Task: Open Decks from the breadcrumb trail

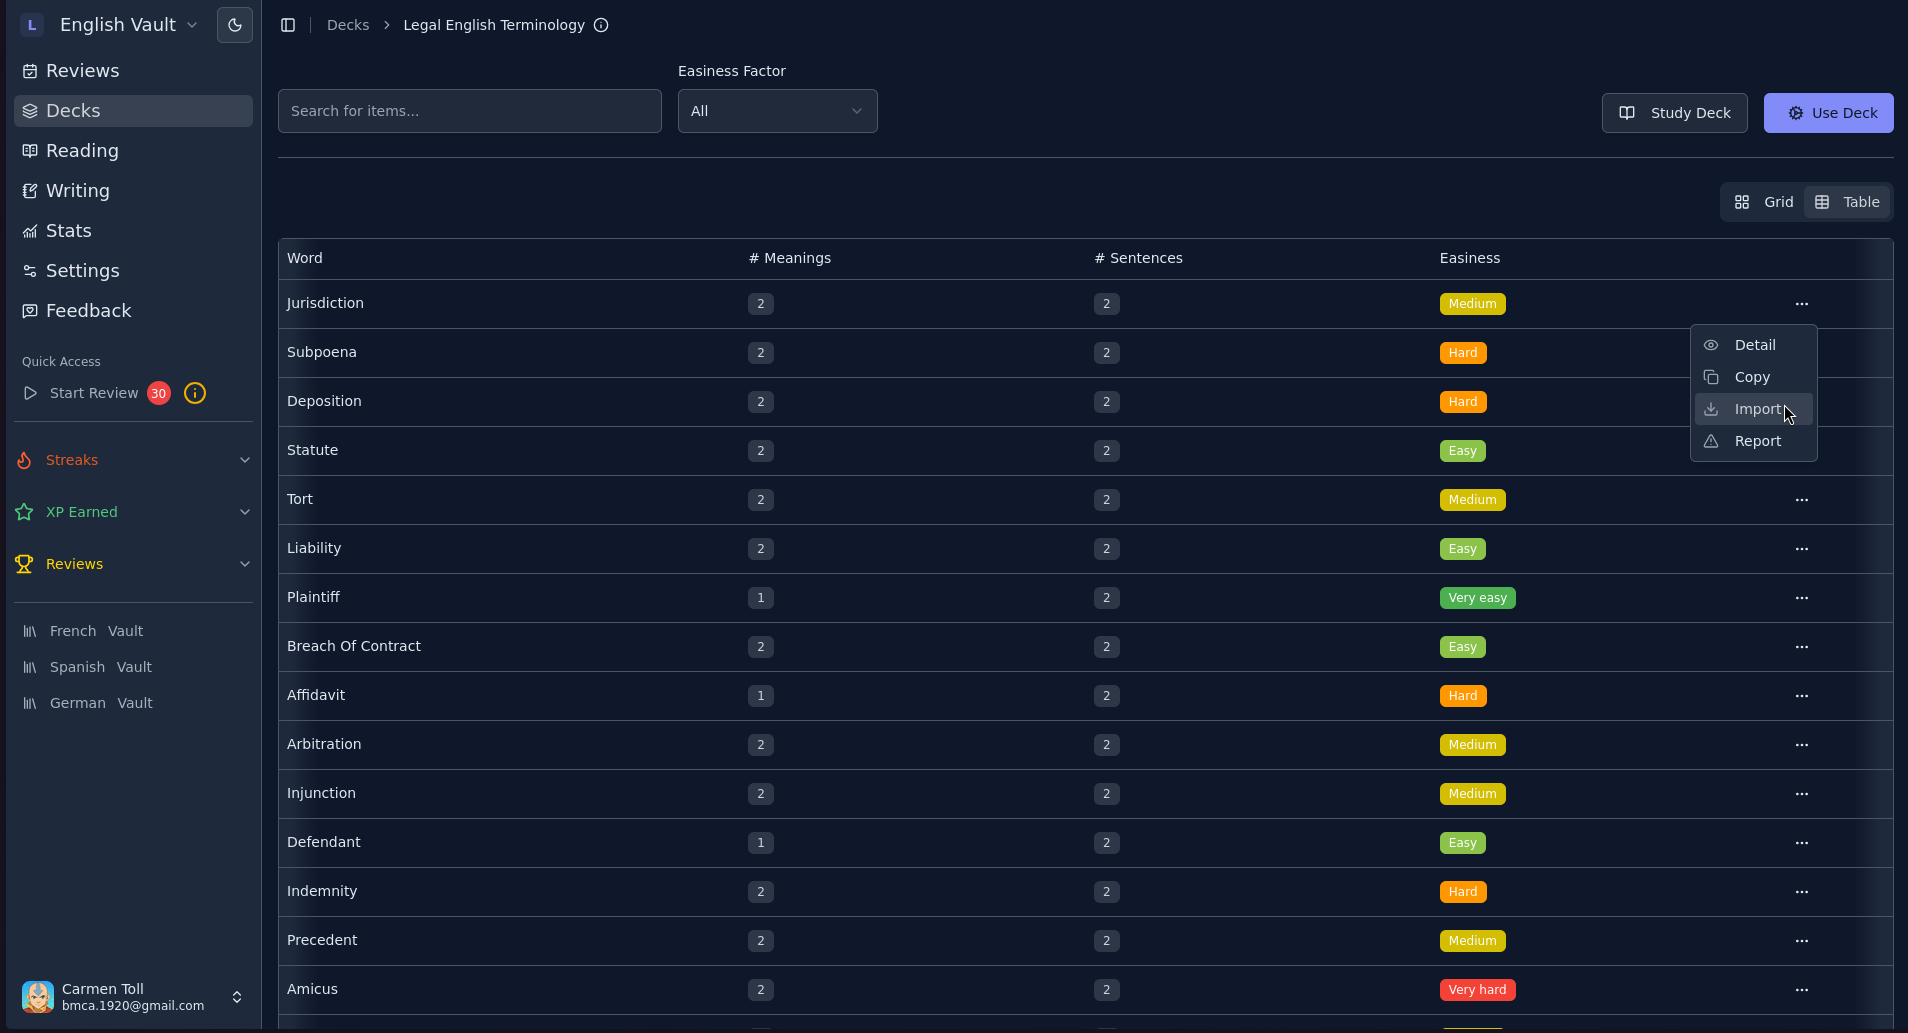Action: pos(347,25)
